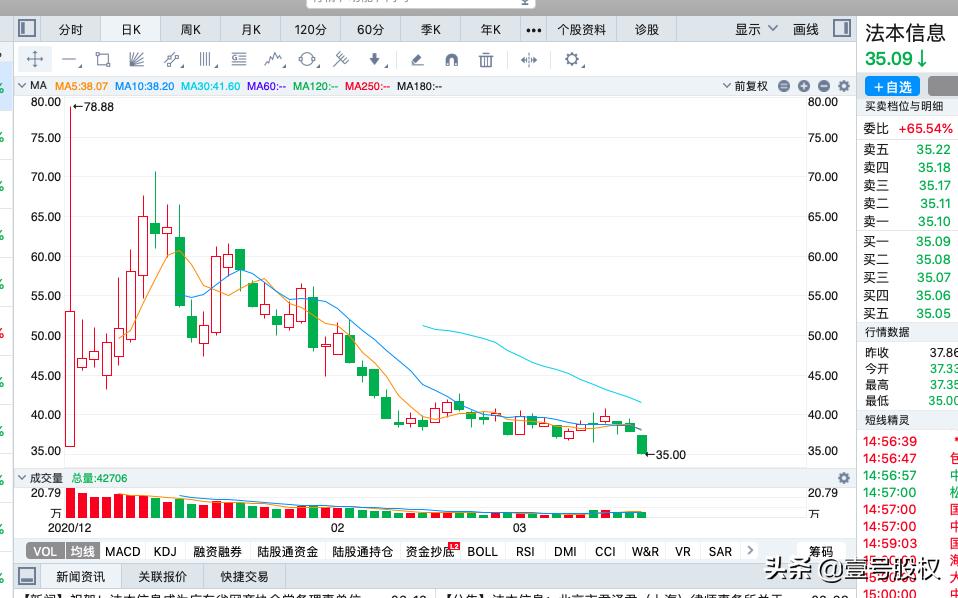The height and width of the screenshot is (598, 958).
Task: Switch to the 周K tab
Action: click(190, 29)
